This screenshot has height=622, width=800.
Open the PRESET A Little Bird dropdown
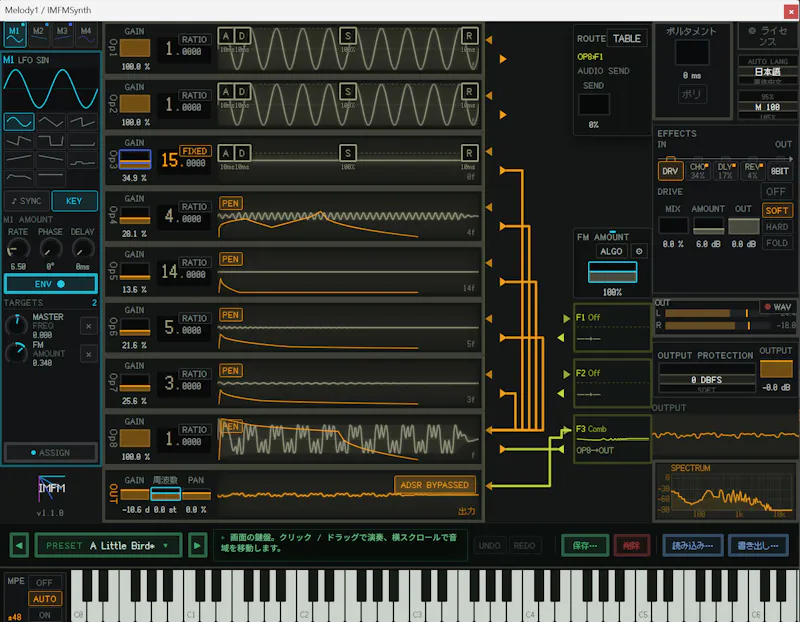tap(108, 545)
